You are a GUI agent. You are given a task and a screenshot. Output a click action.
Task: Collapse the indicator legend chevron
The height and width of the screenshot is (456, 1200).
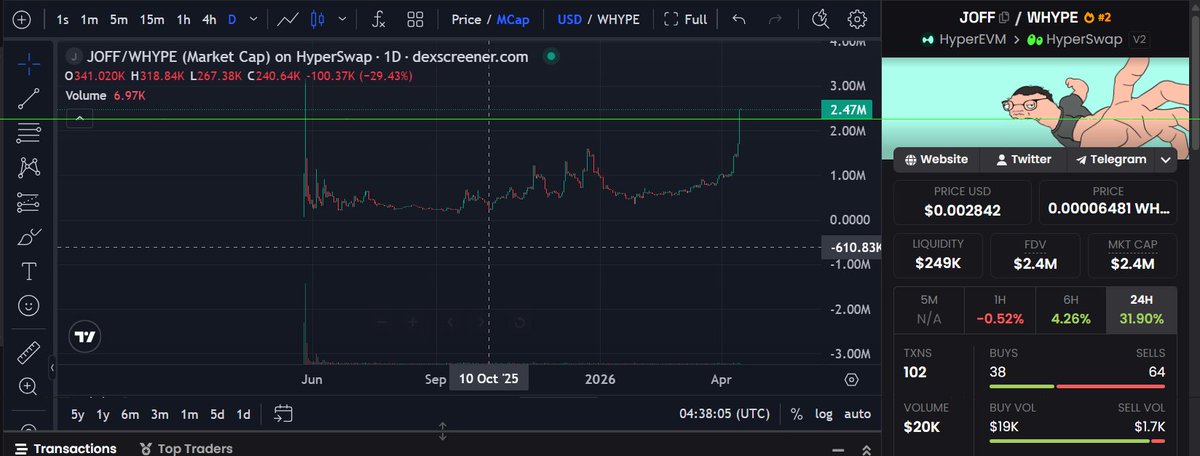[78, 118]
